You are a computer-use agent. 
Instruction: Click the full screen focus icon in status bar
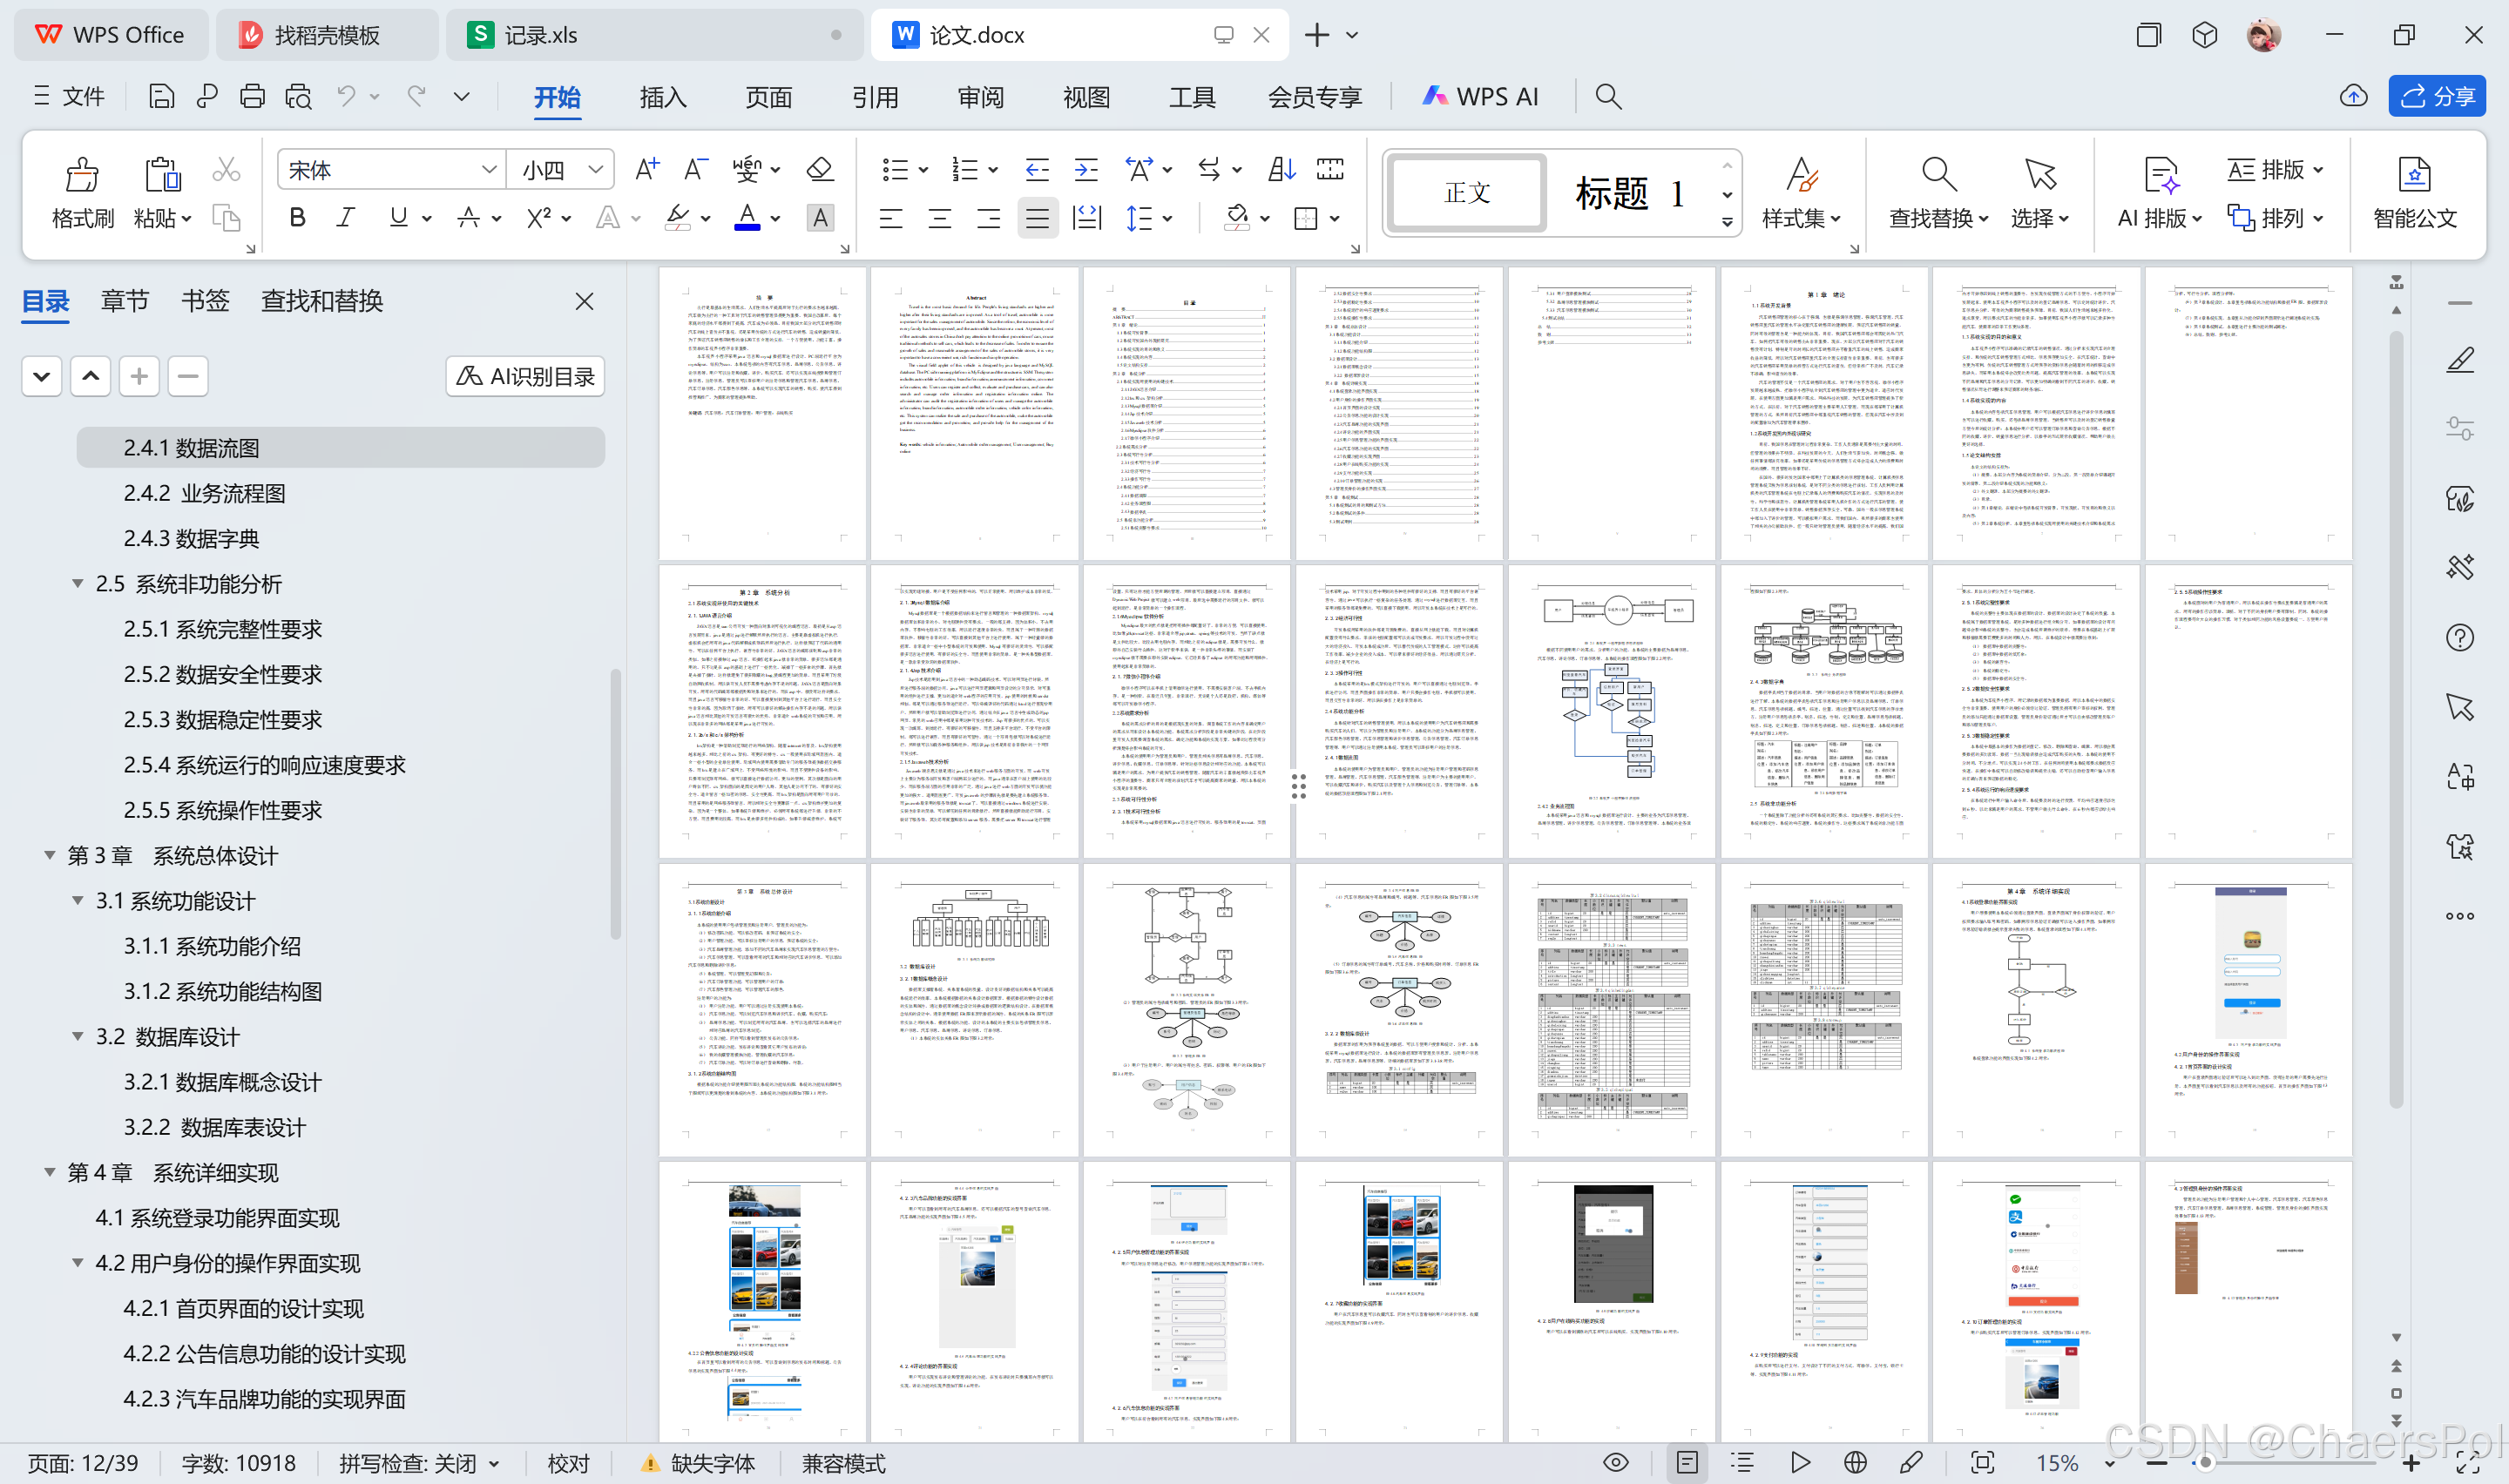(1982, 1463)
